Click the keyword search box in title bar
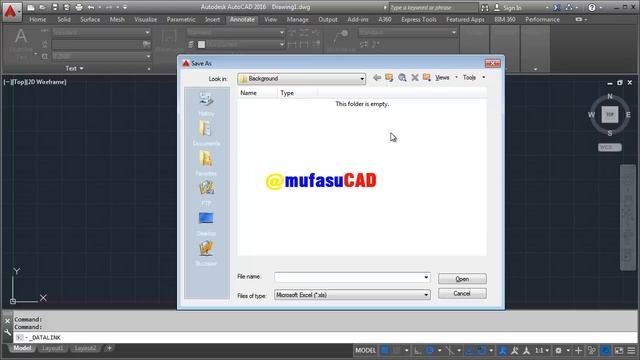Image resolution: width=640 pixels, height=360 pixels. tap(433, 7)
